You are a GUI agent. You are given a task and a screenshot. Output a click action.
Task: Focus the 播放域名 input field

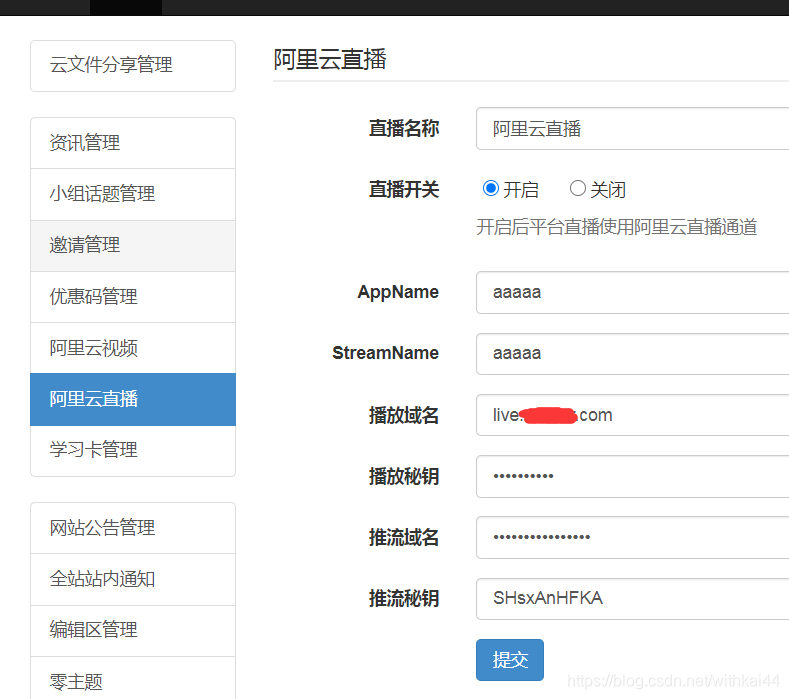click(633, 415)
